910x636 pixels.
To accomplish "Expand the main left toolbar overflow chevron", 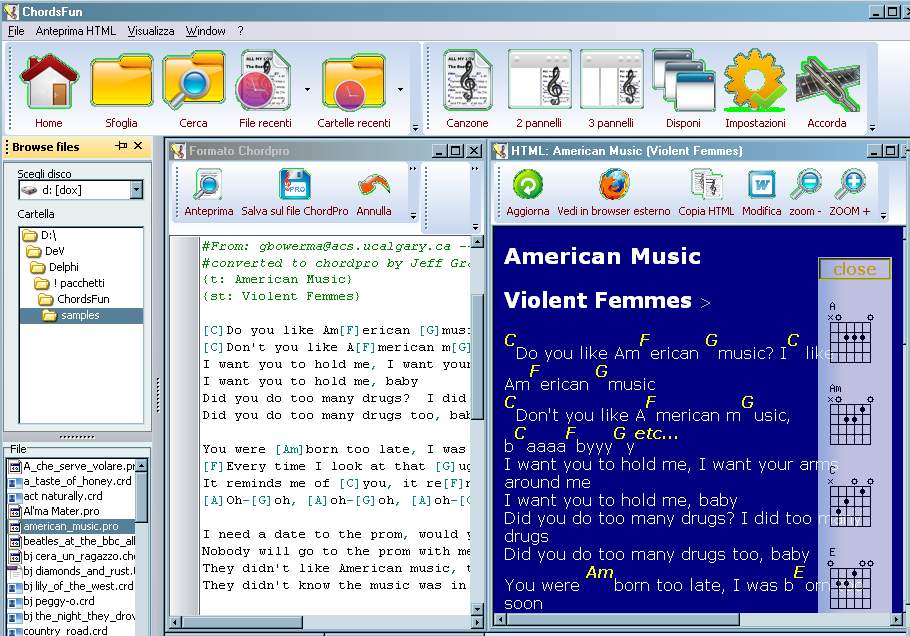I will pyautogui.click(x=415, y=128).
